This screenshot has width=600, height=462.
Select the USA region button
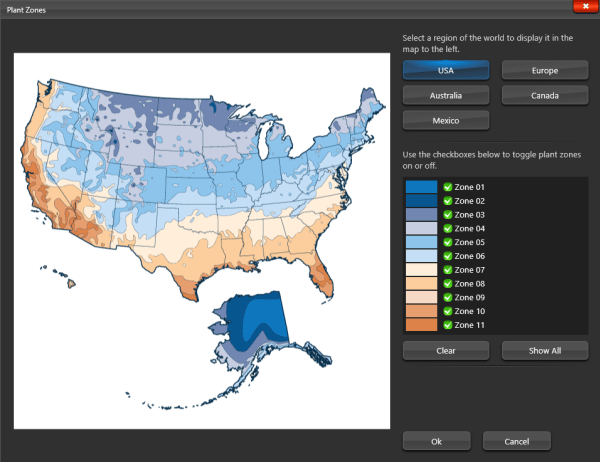[x=446, y=71]
